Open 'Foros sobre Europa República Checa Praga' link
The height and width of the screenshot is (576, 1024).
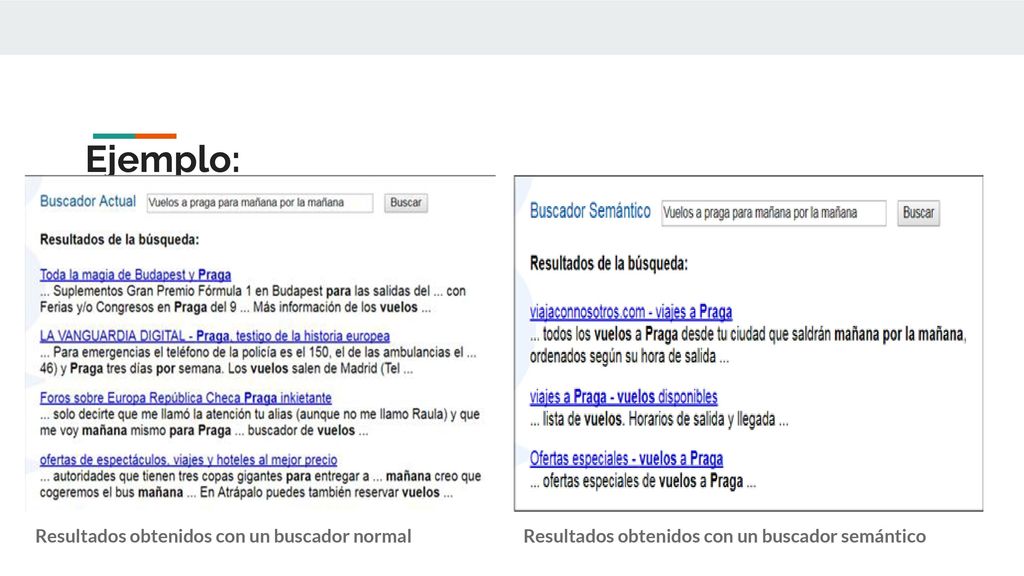[185, 398]
